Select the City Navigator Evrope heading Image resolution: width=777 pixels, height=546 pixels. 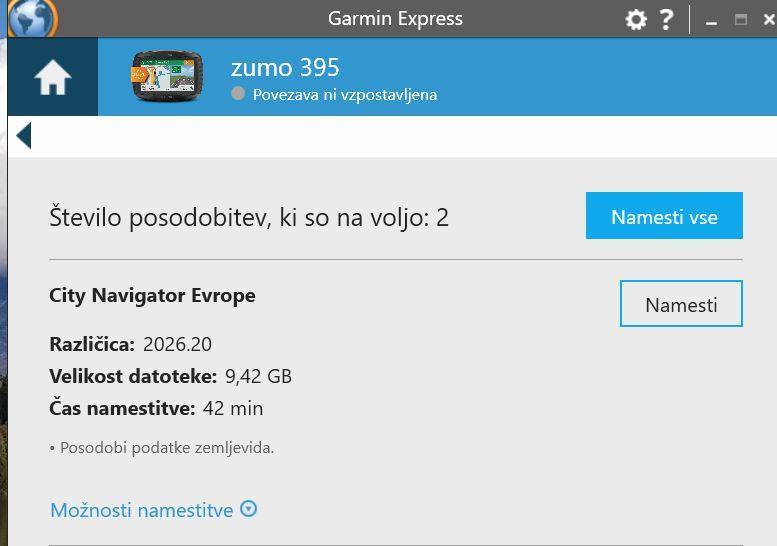(152, 296)
